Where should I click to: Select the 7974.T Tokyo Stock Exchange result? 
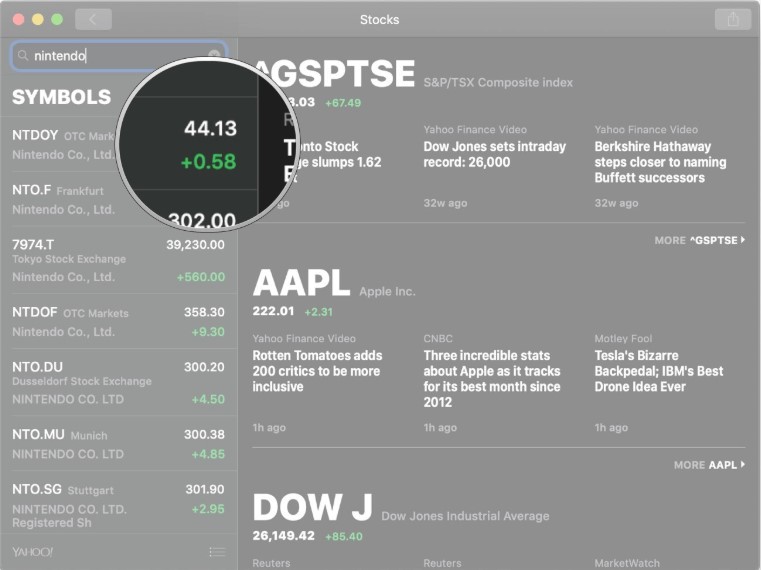click(x=119, y=260)
